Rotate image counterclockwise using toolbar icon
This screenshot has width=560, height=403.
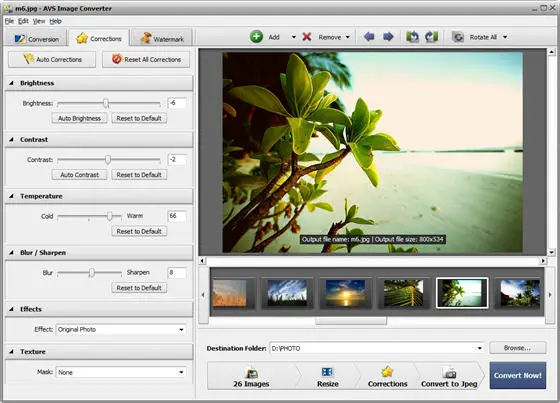tap(412, 37)
